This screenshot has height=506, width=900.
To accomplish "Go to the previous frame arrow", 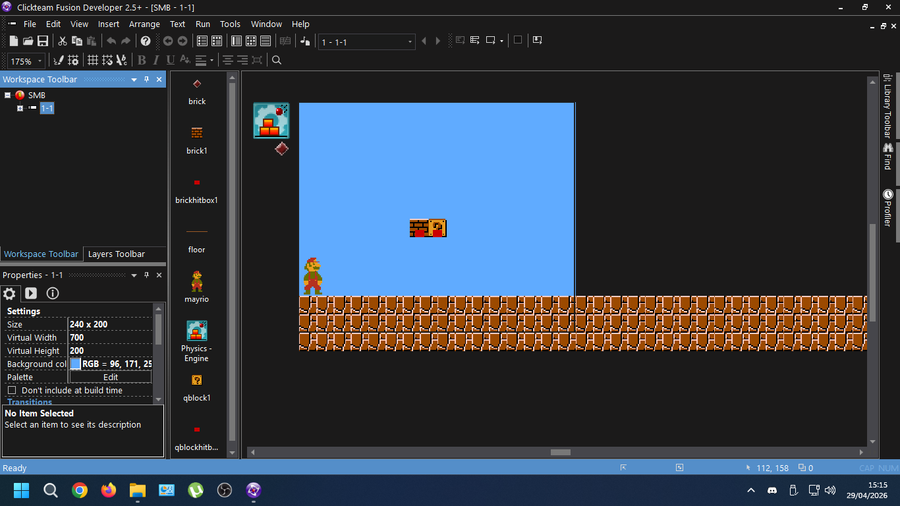I will pos(424,41).
